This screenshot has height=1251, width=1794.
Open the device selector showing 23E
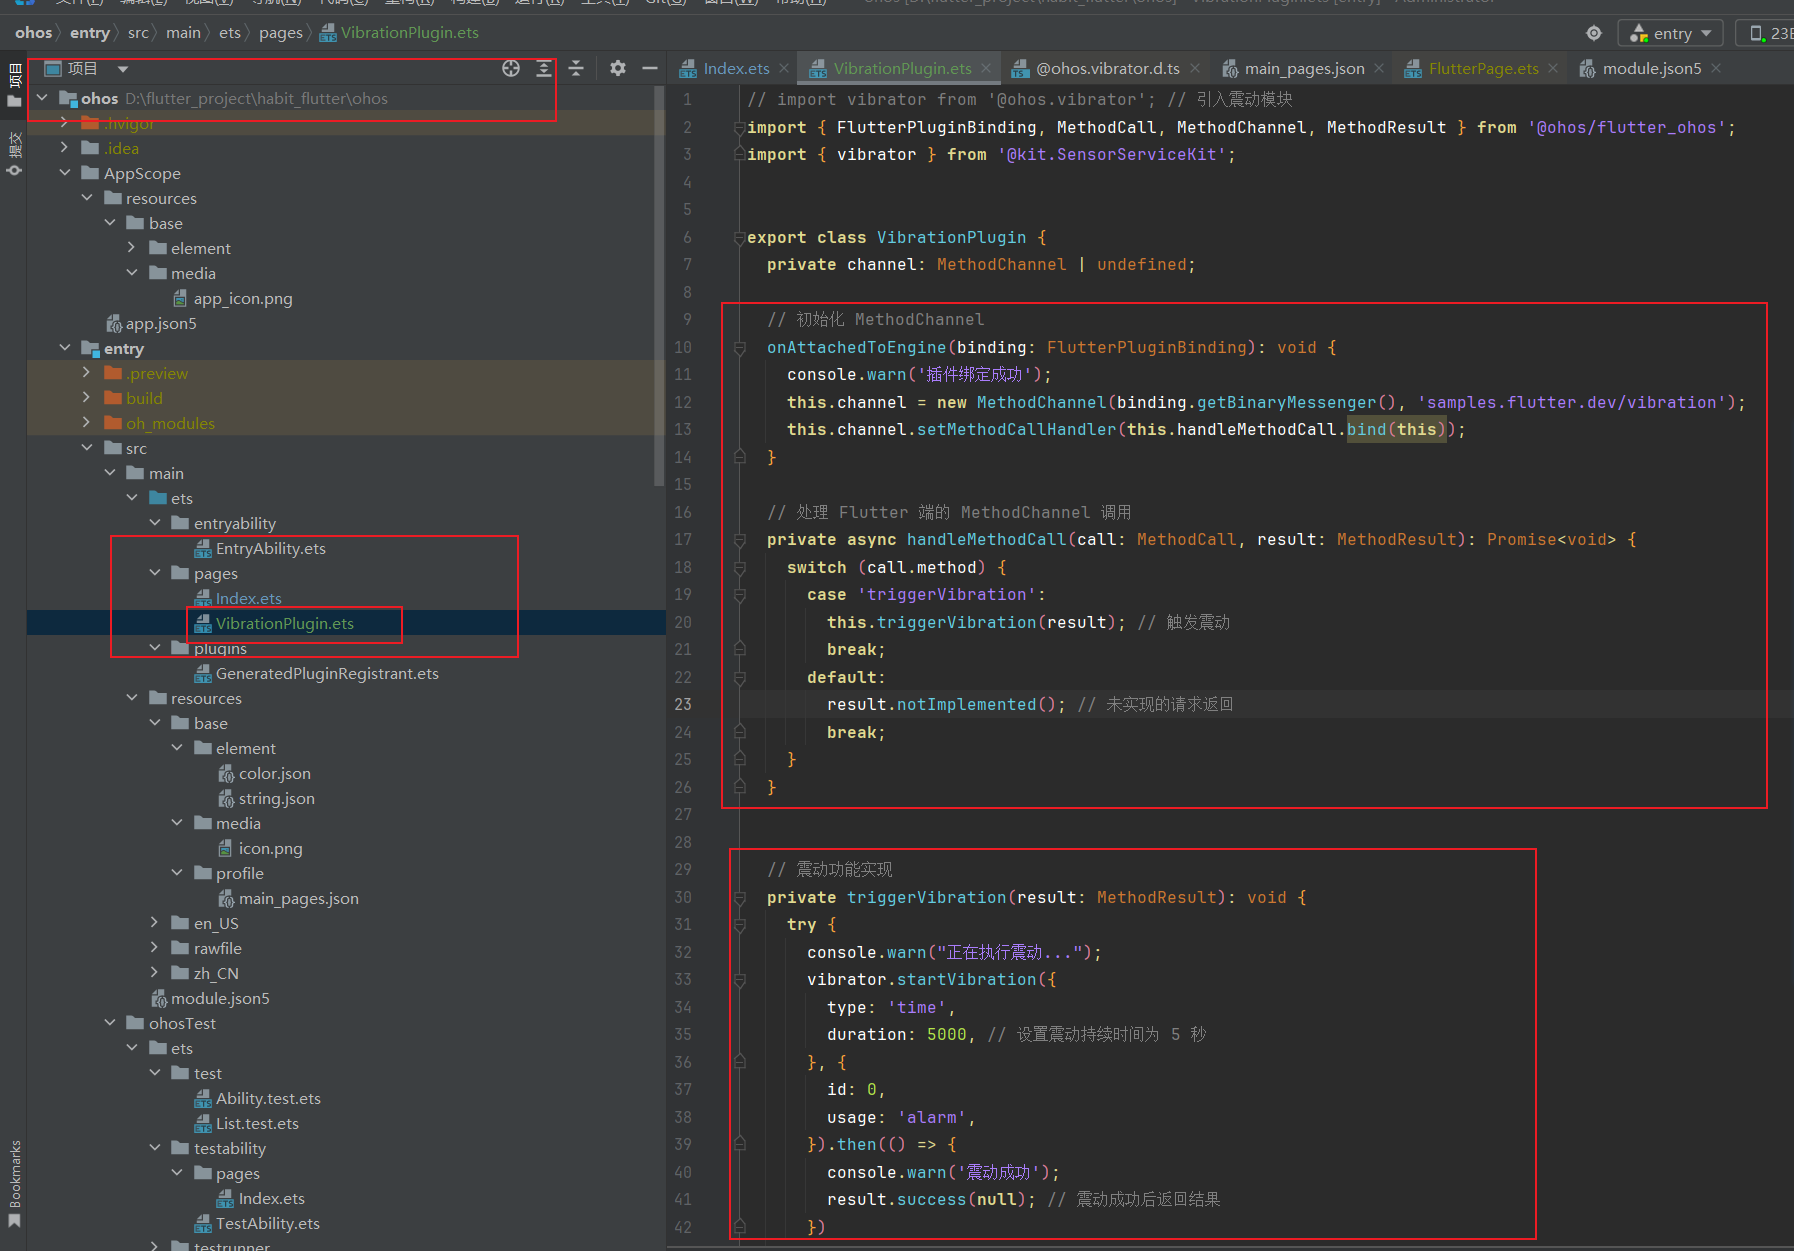click(x=1768, y=33)
